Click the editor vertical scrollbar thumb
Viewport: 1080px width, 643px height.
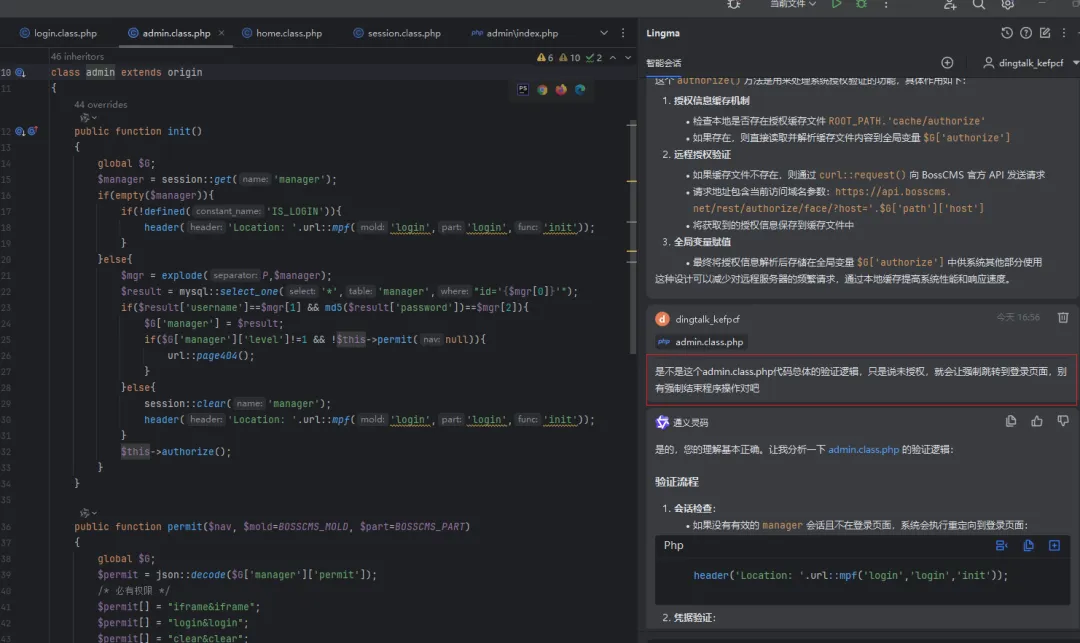[632, 238]
